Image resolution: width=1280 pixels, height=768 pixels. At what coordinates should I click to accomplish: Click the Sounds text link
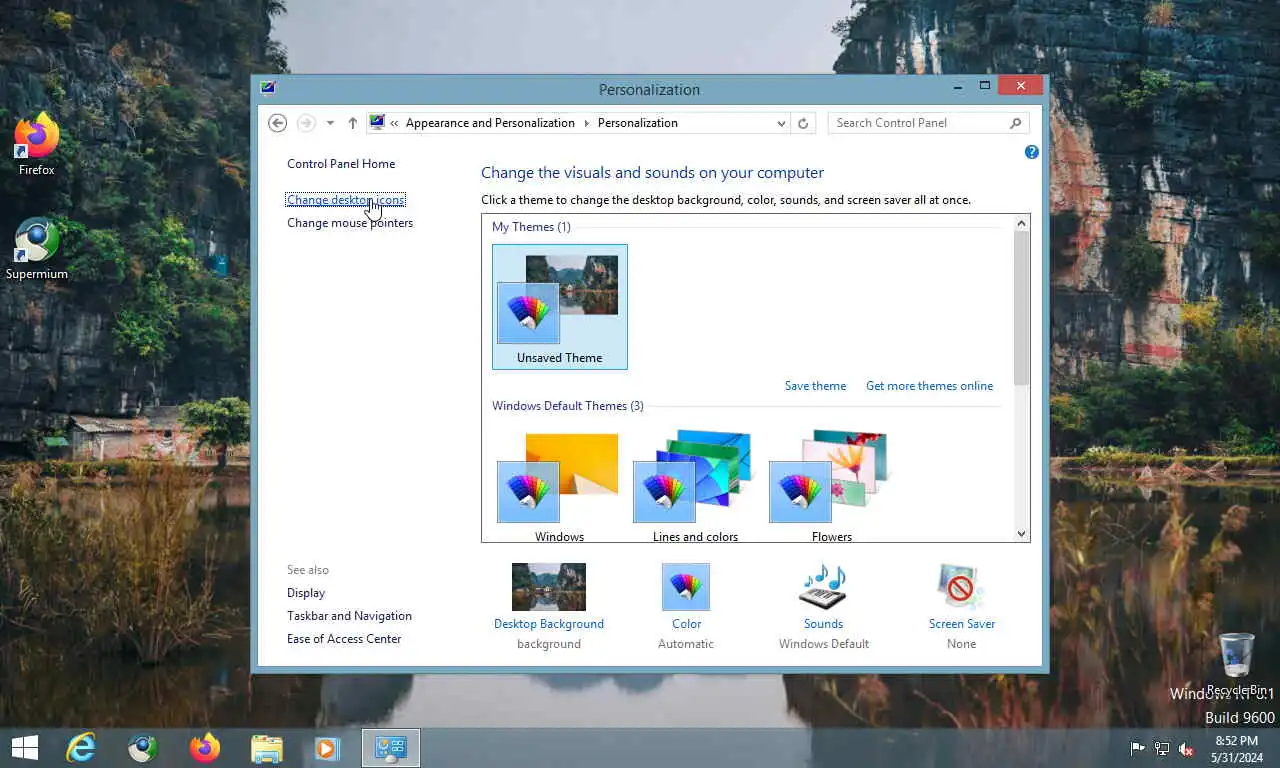[x=823, y=624]
